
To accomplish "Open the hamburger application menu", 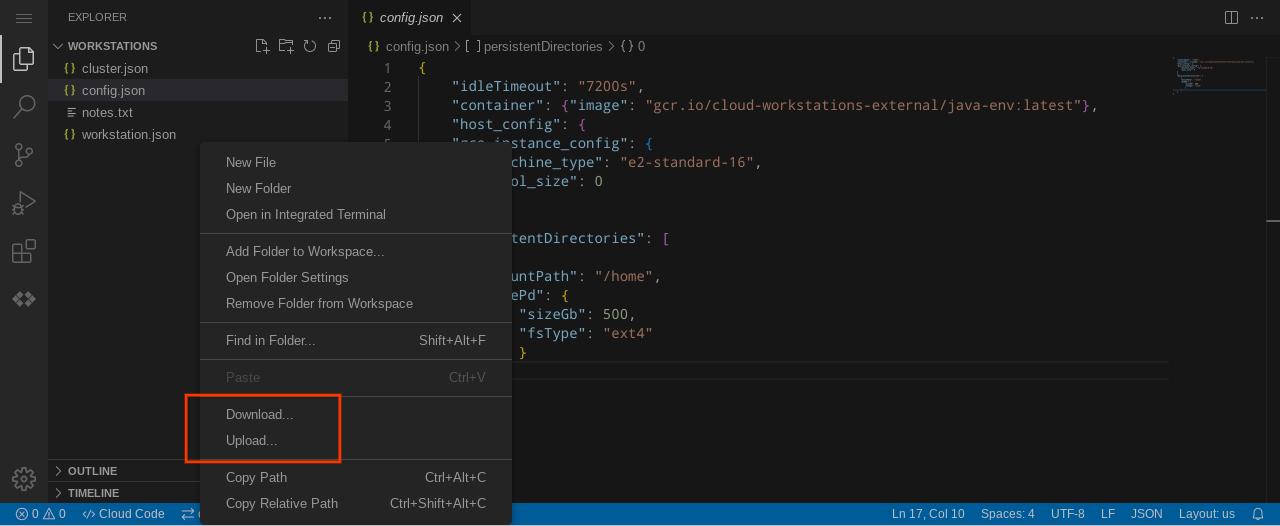I will tap(24, 18).
